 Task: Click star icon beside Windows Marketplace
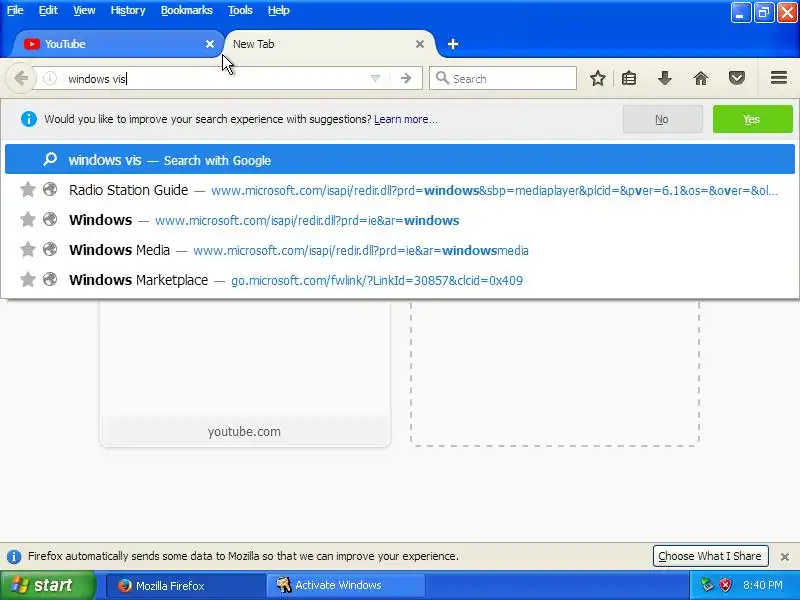click(x=28, y=280)
